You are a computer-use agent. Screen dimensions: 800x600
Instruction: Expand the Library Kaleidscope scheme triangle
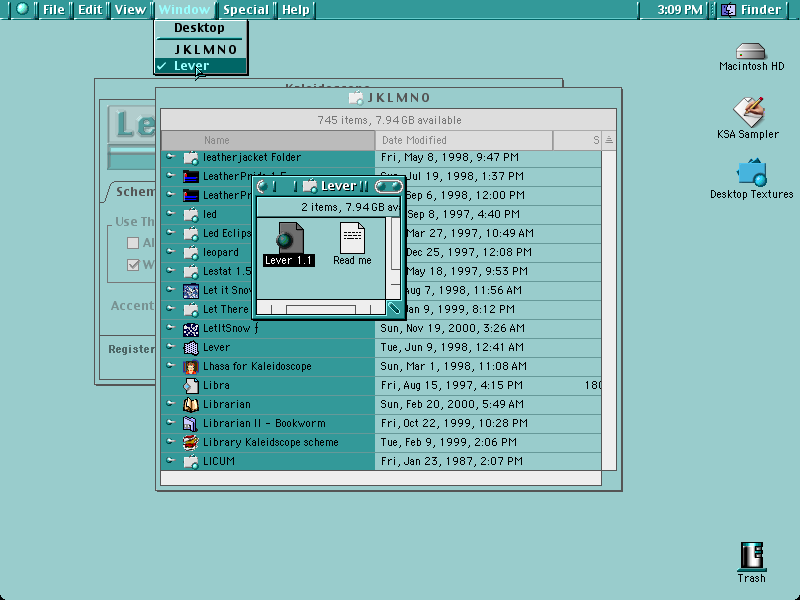[x=170, y=441]
